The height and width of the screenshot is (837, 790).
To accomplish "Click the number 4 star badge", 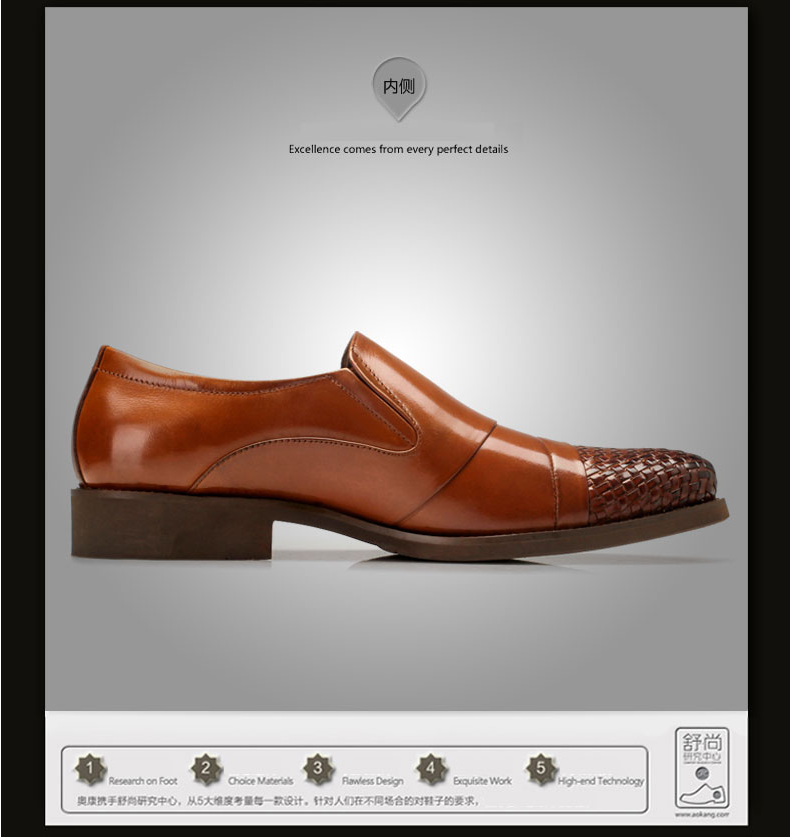I will [431, 769].
